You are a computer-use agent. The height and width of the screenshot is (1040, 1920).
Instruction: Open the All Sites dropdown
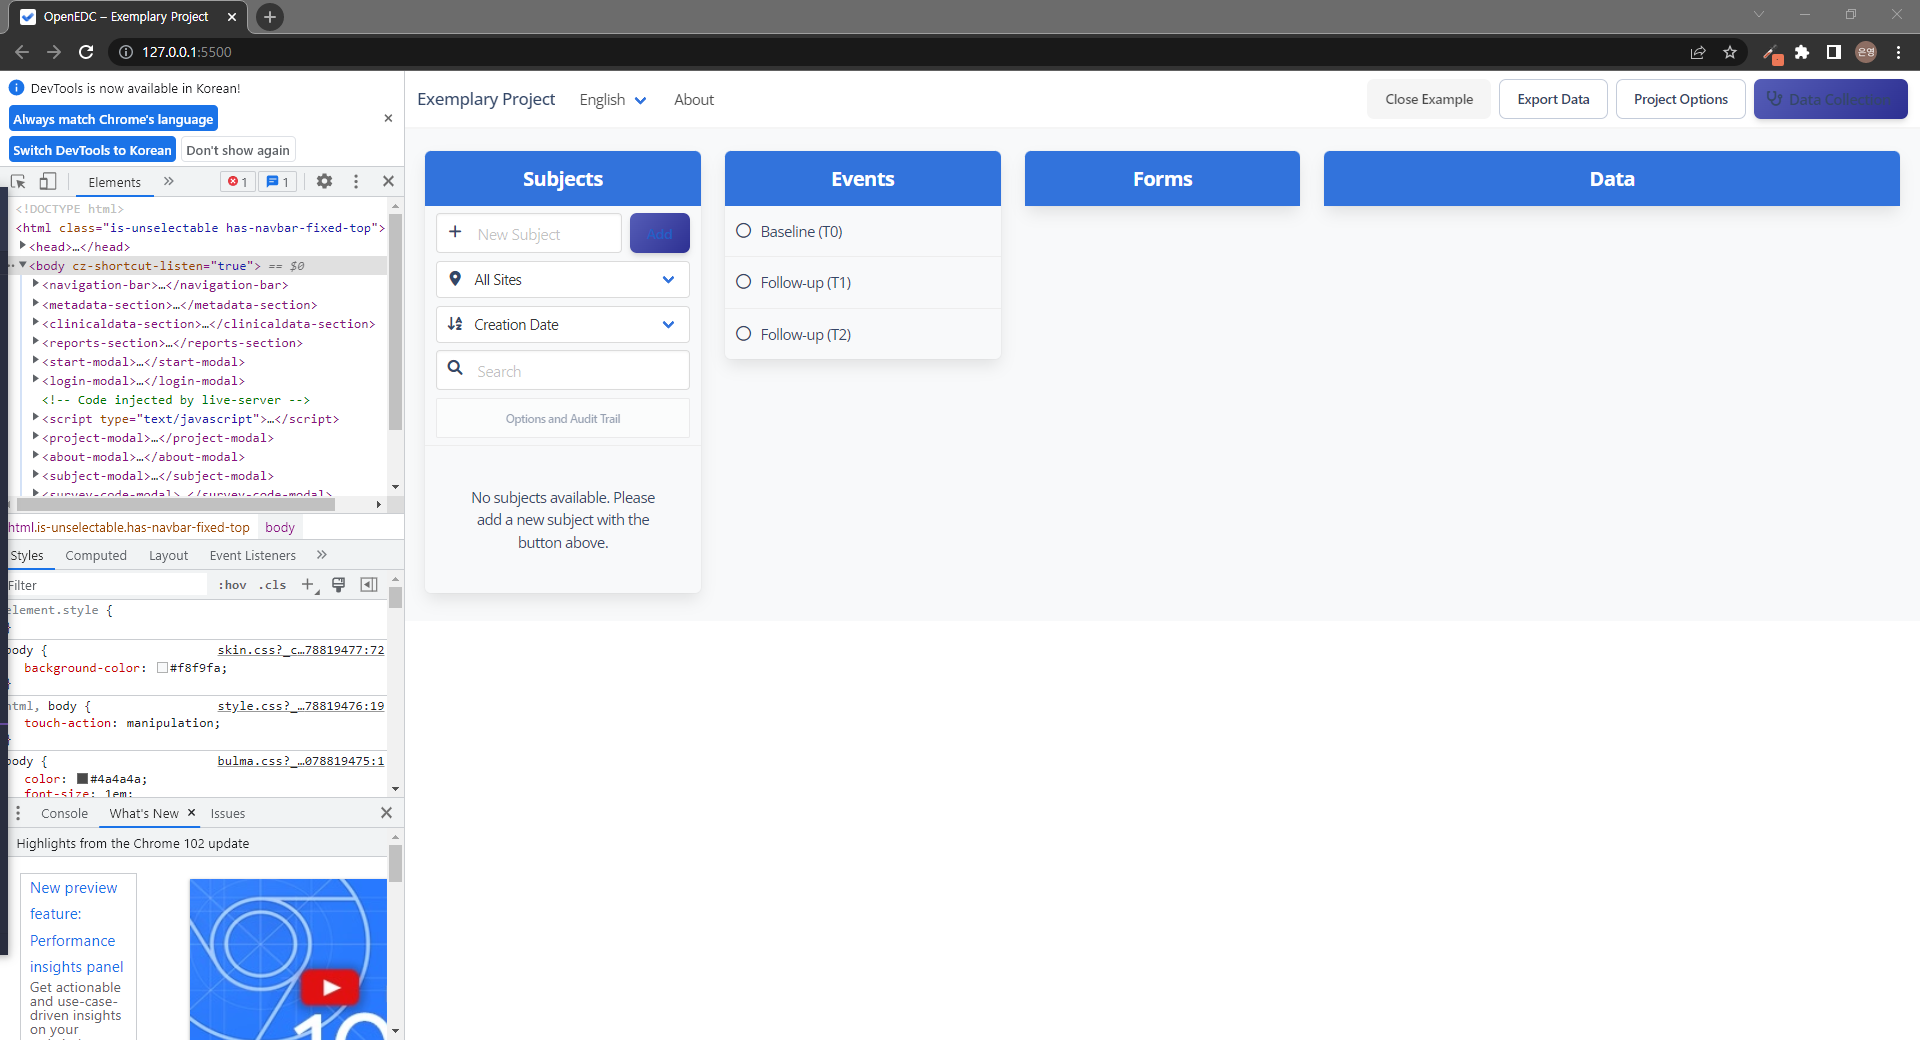563,280
